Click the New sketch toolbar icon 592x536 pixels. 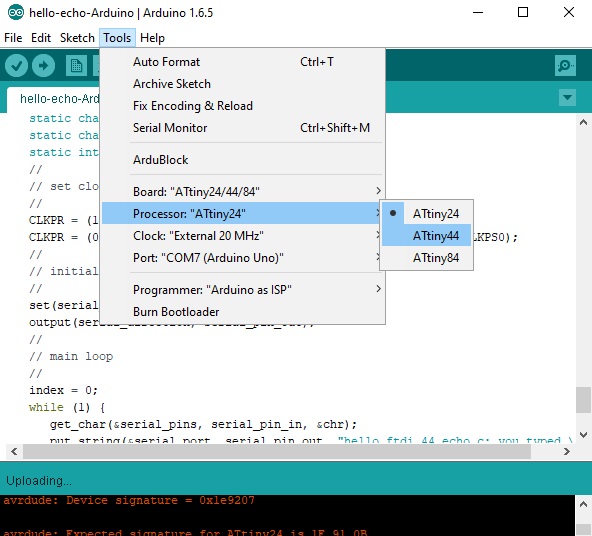(x=77, y=66)
